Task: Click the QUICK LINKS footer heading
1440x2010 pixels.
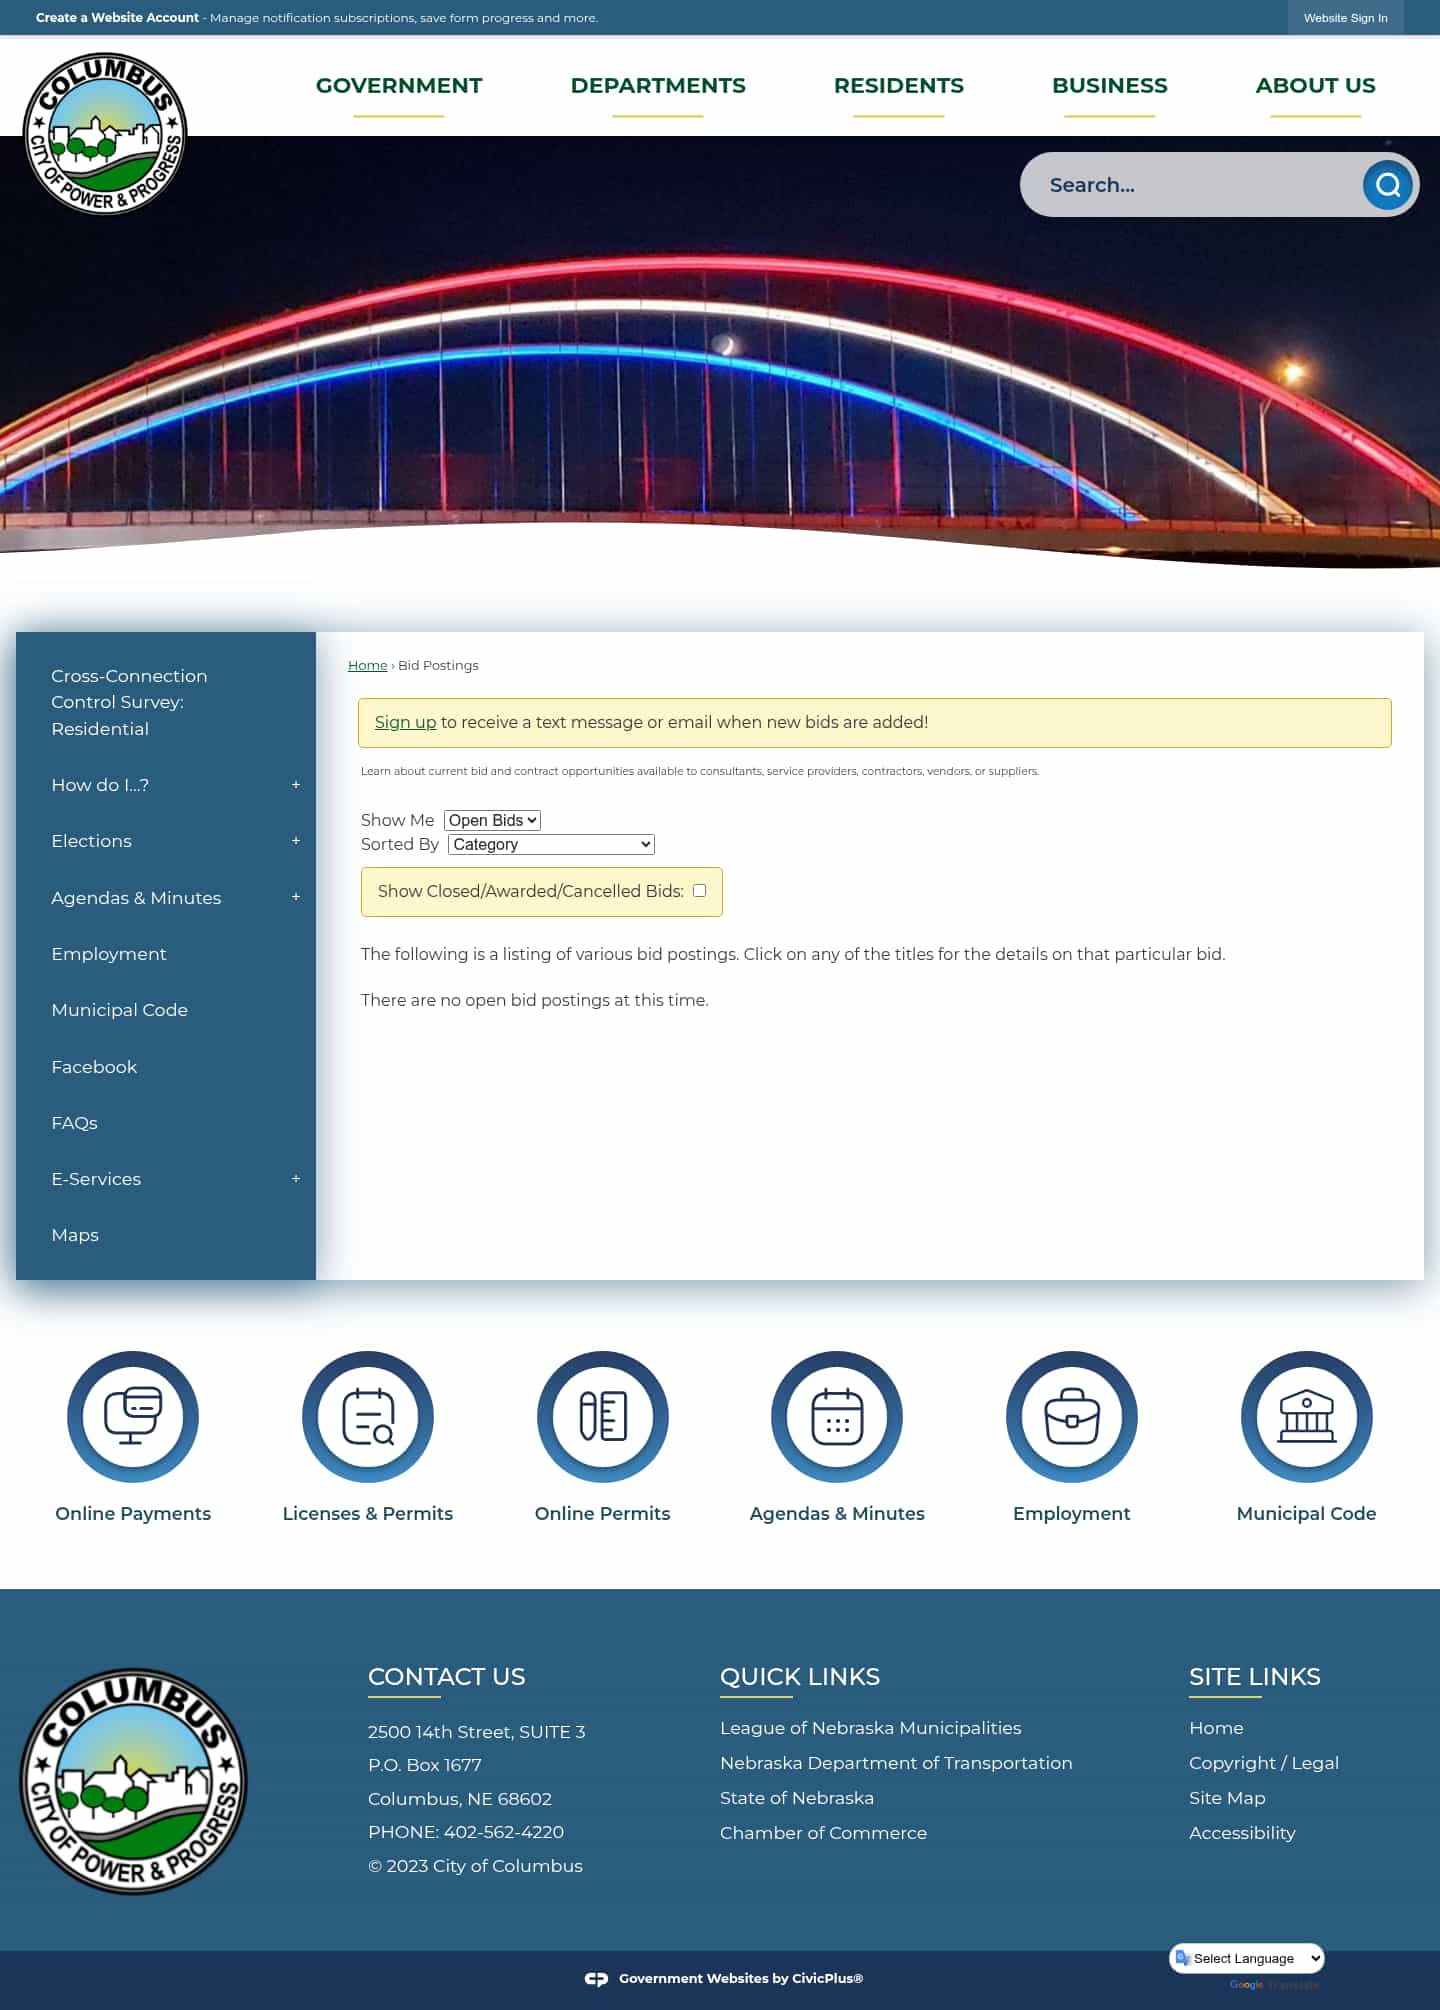Action: coord(800,1677)
